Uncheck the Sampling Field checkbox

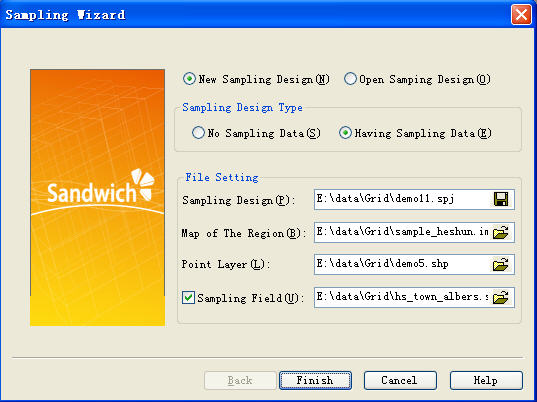point(188,298)
